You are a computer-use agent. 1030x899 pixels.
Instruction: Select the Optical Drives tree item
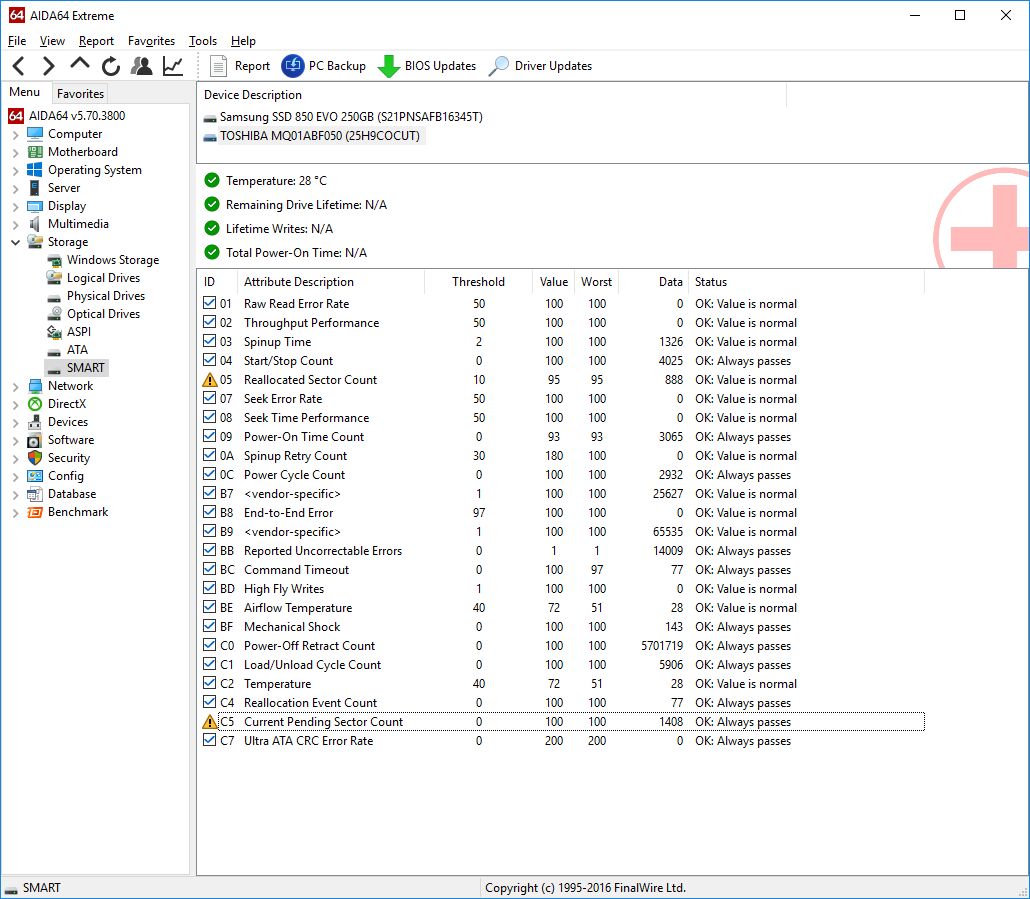pos(103,314)
